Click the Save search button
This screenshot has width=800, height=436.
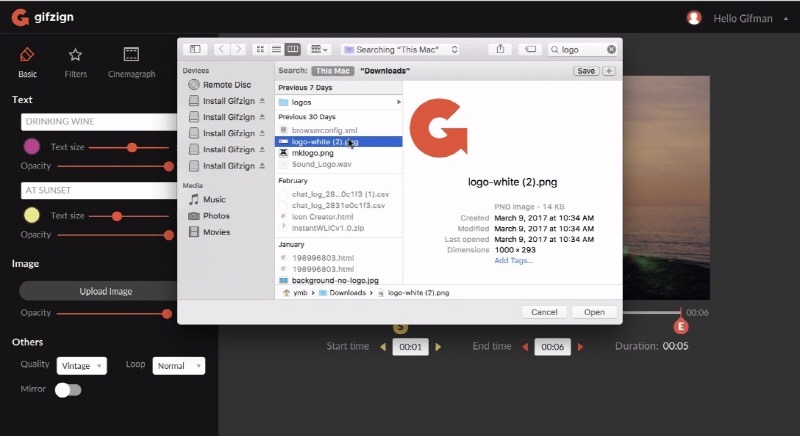[x=586, y=71]
